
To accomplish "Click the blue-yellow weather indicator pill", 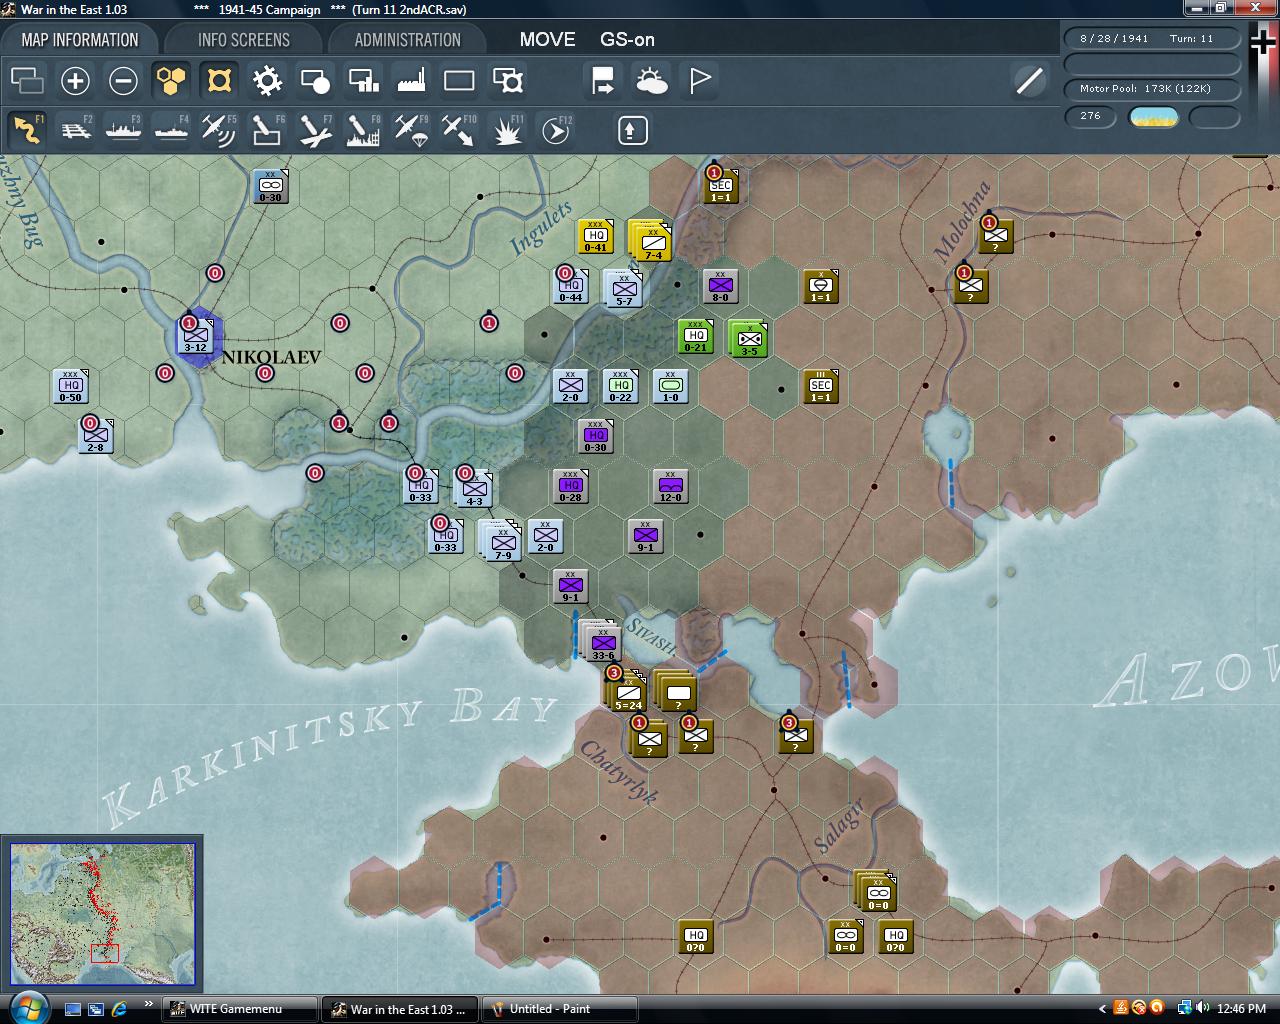I will [x=1153, y=117].
